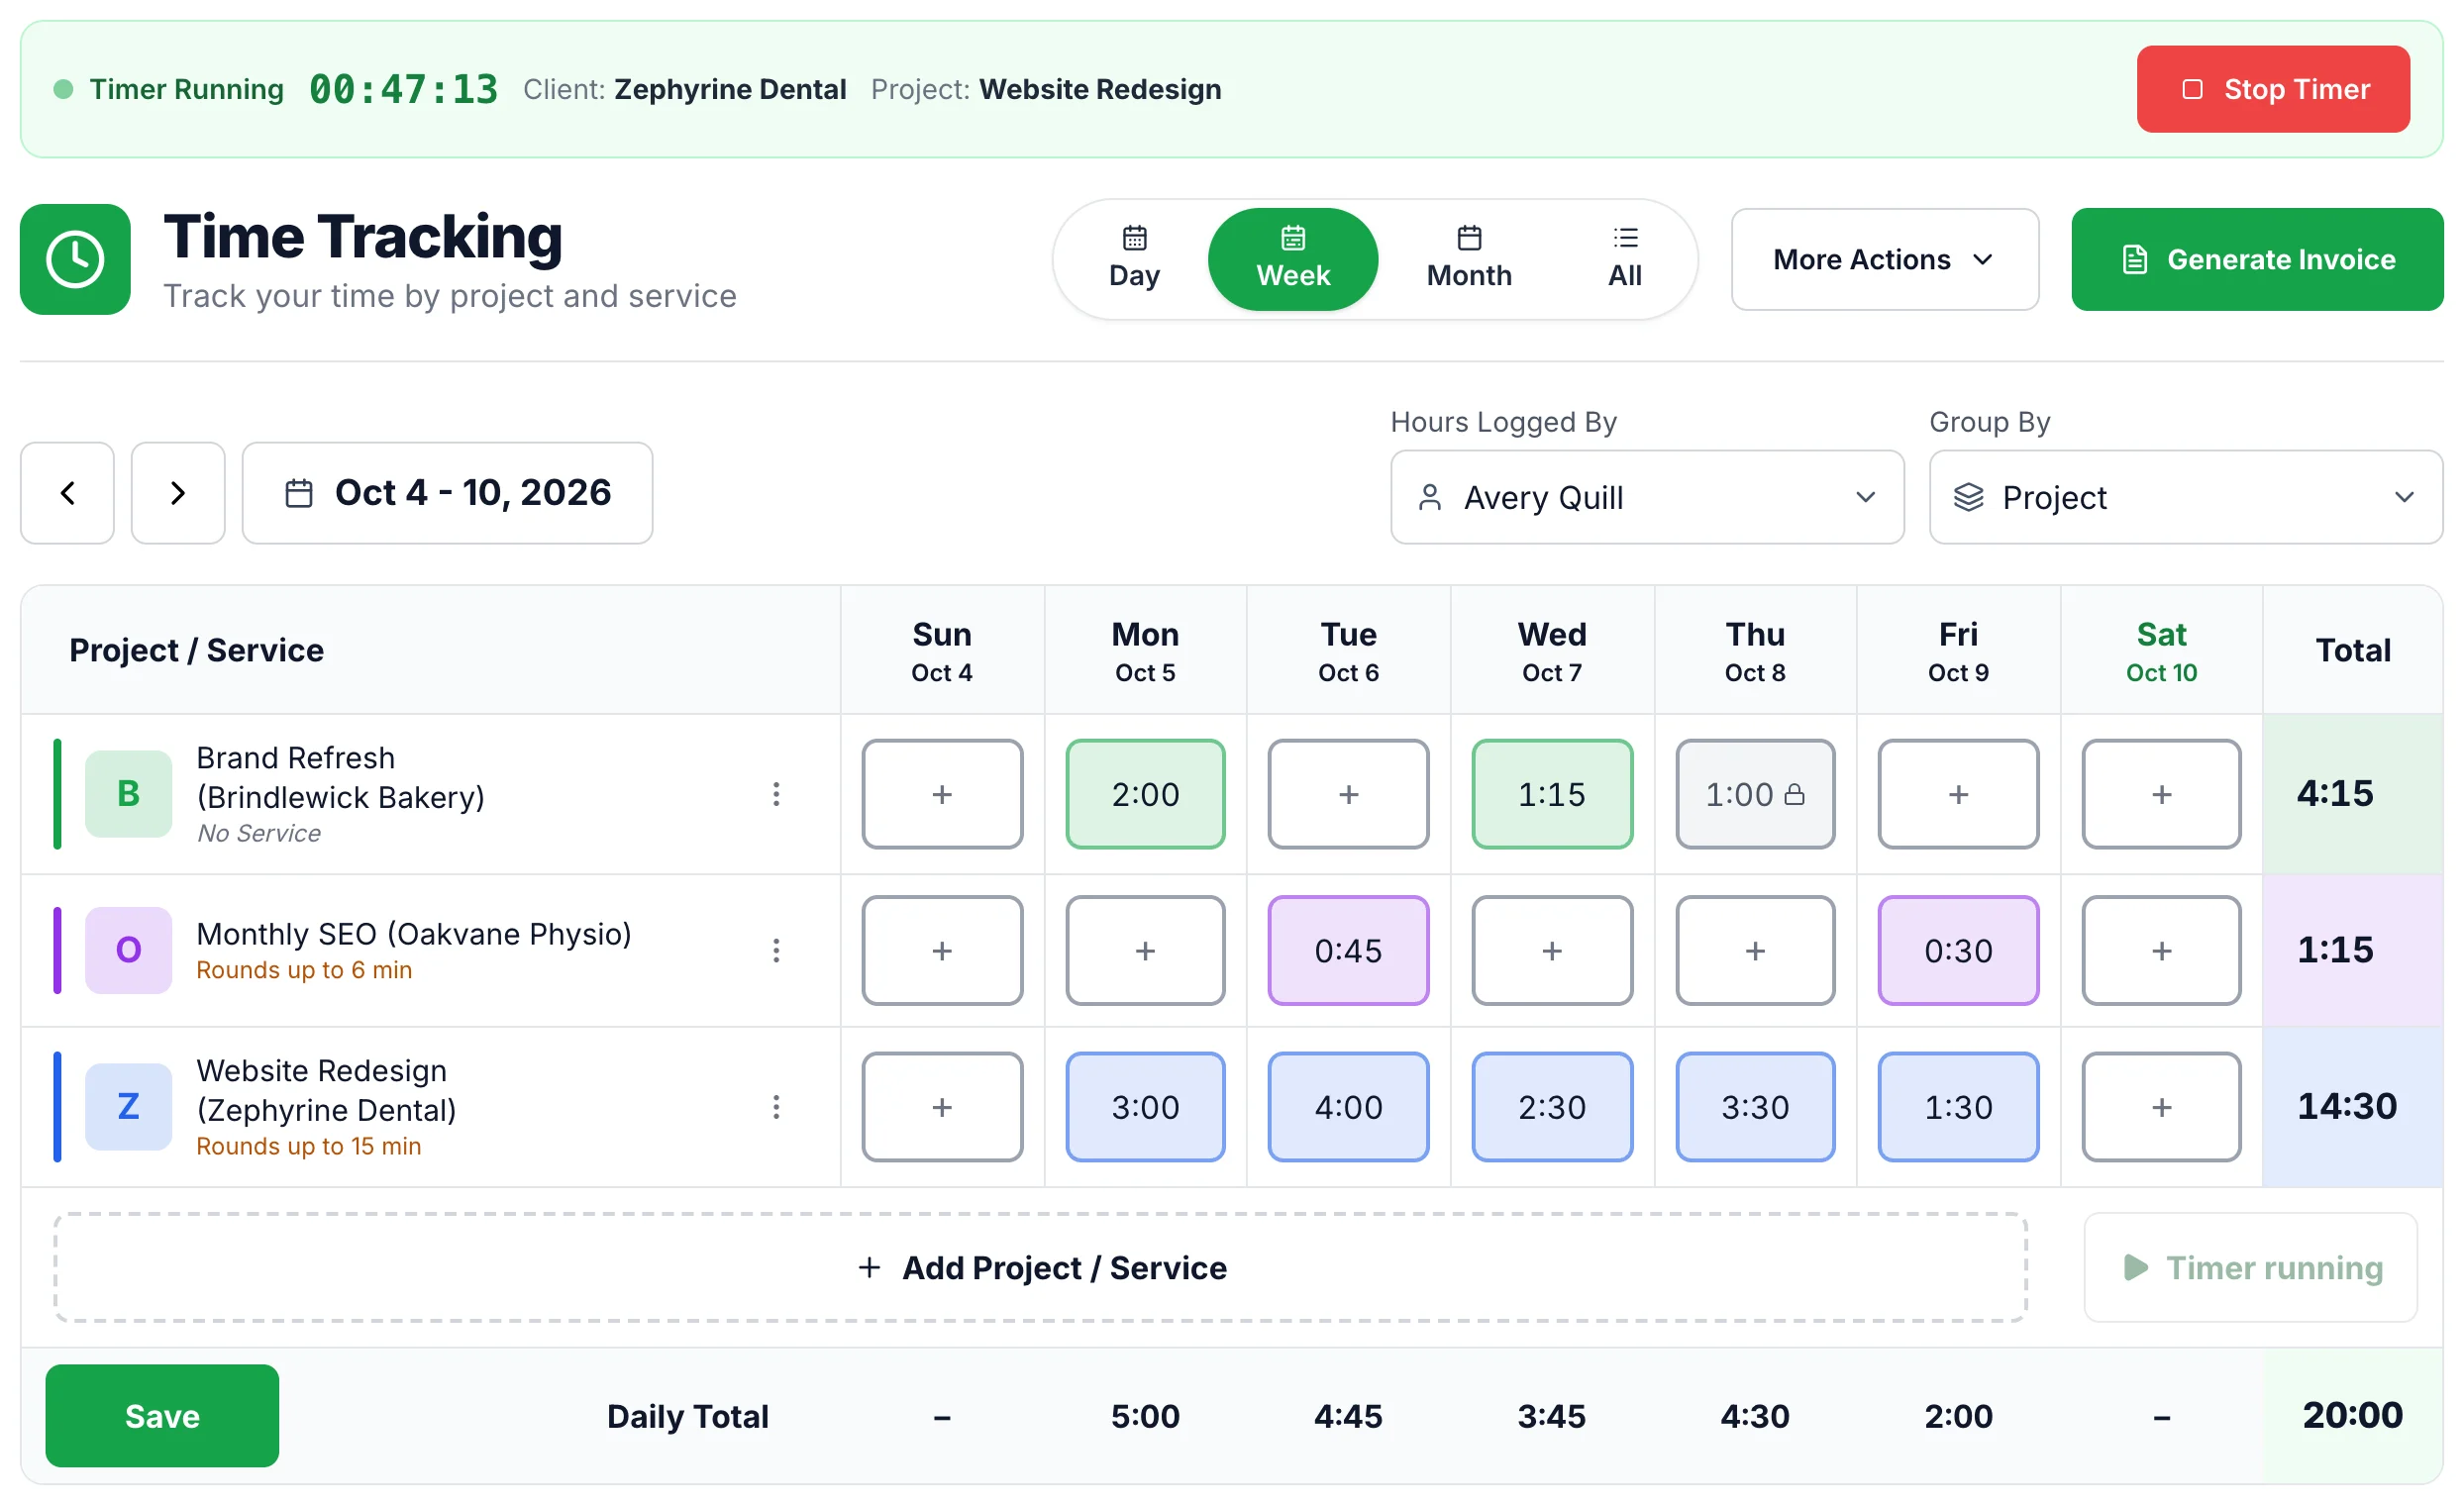Click the Z avatar badge for Website Redesign
Screen dimensions: 2464x1505
point(129,1107)
